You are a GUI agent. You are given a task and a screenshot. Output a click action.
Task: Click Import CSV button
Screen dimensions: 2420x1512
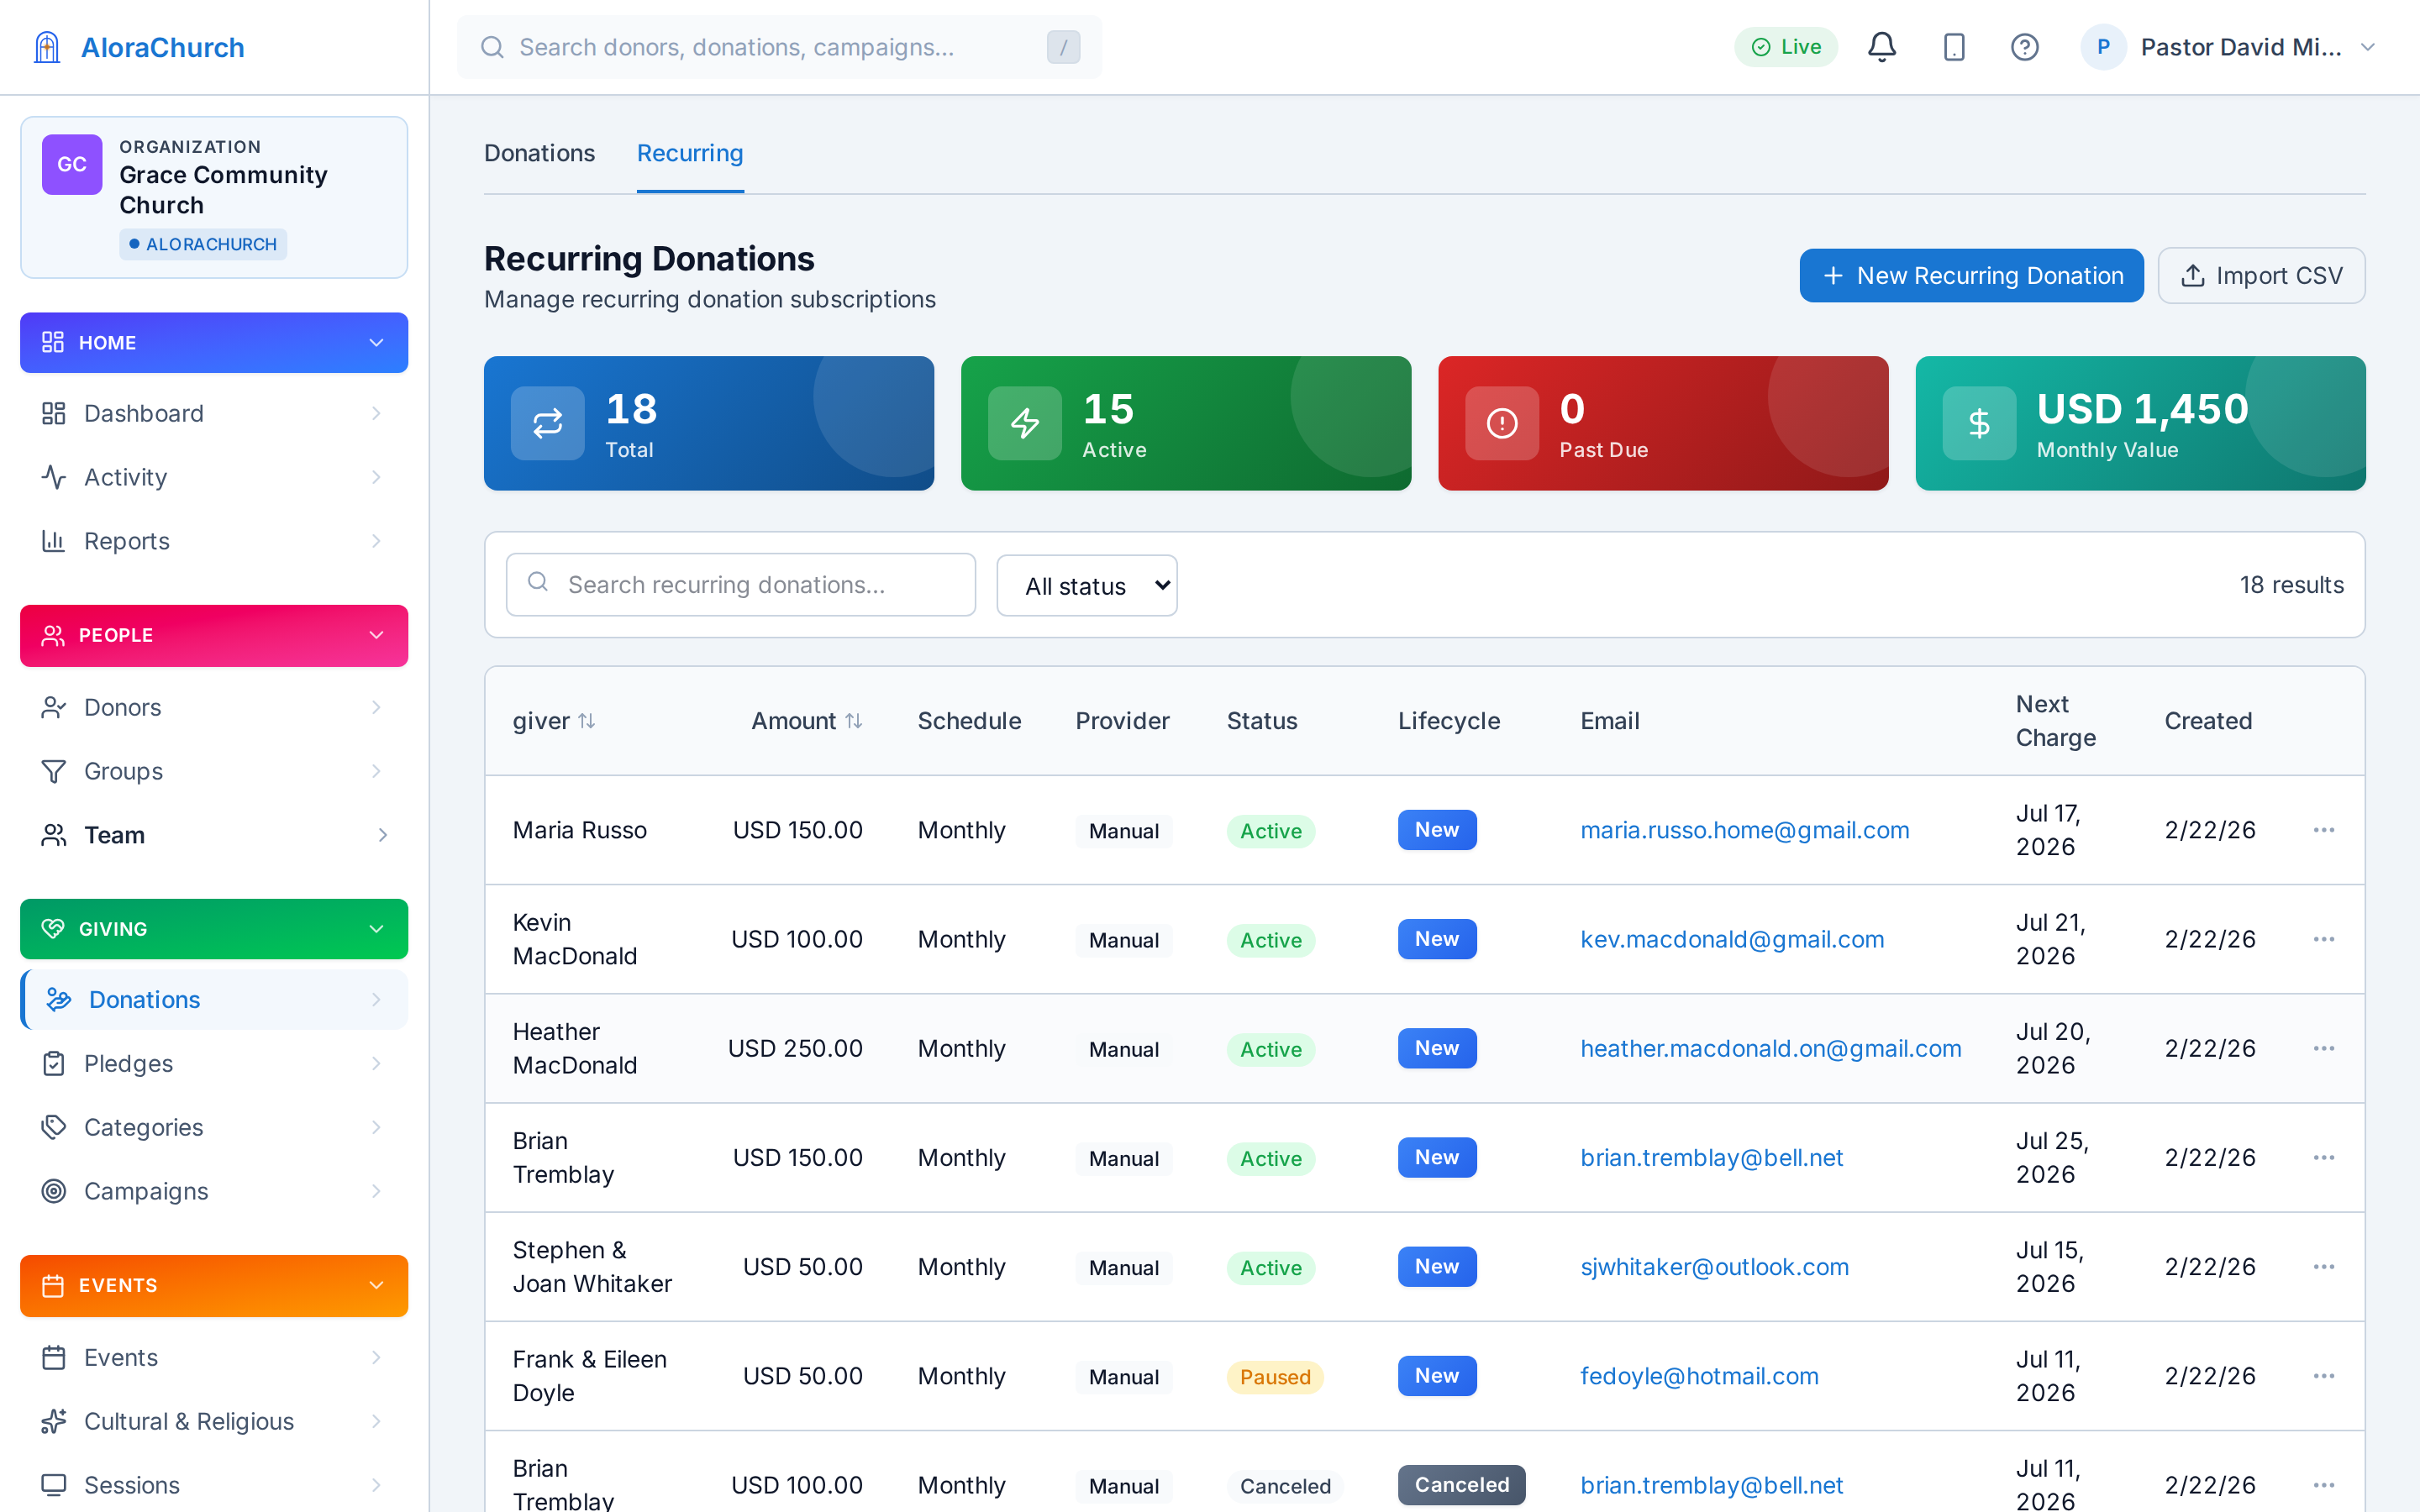[x=2261, y=275]
